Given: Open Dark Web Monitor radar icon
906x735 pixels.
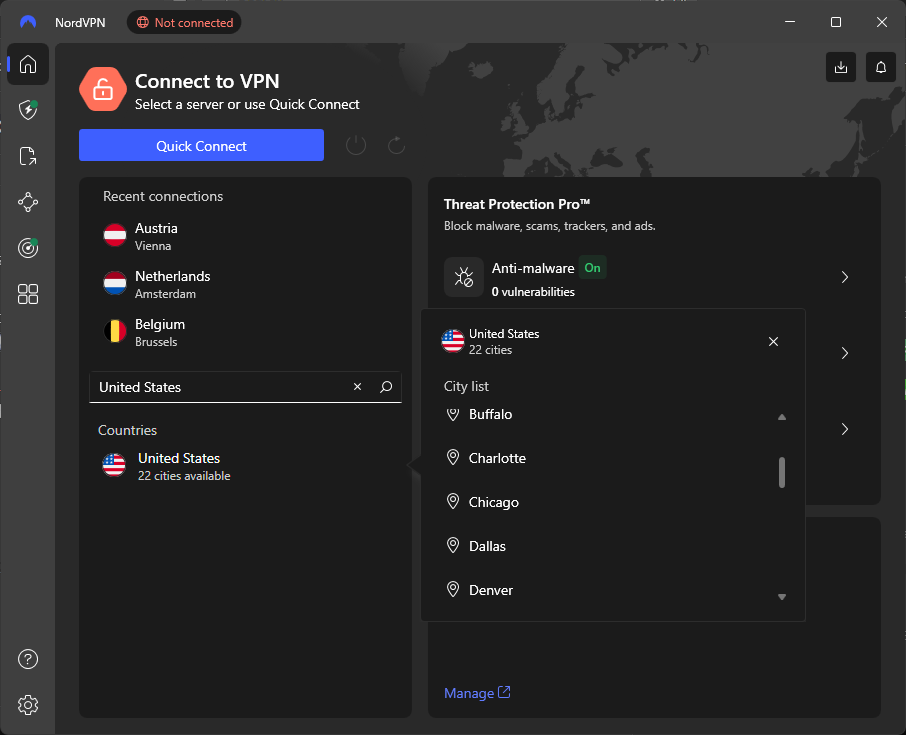Looking at the screenshot, I should click(28, 248).
